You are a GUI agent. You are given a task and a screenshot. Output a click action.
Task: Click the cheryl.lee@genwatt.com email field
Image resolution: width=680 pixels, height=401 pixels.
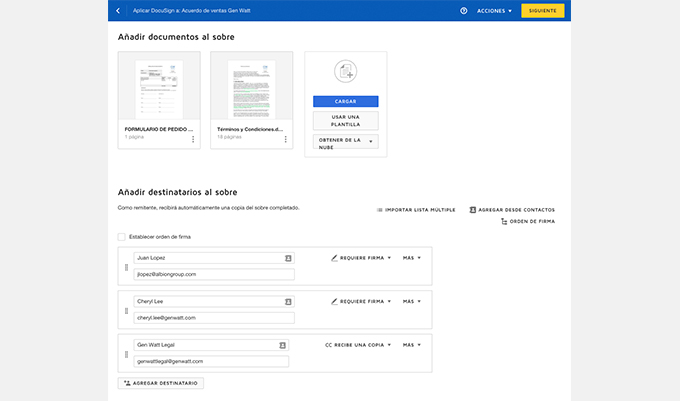[x=213, y=317]
